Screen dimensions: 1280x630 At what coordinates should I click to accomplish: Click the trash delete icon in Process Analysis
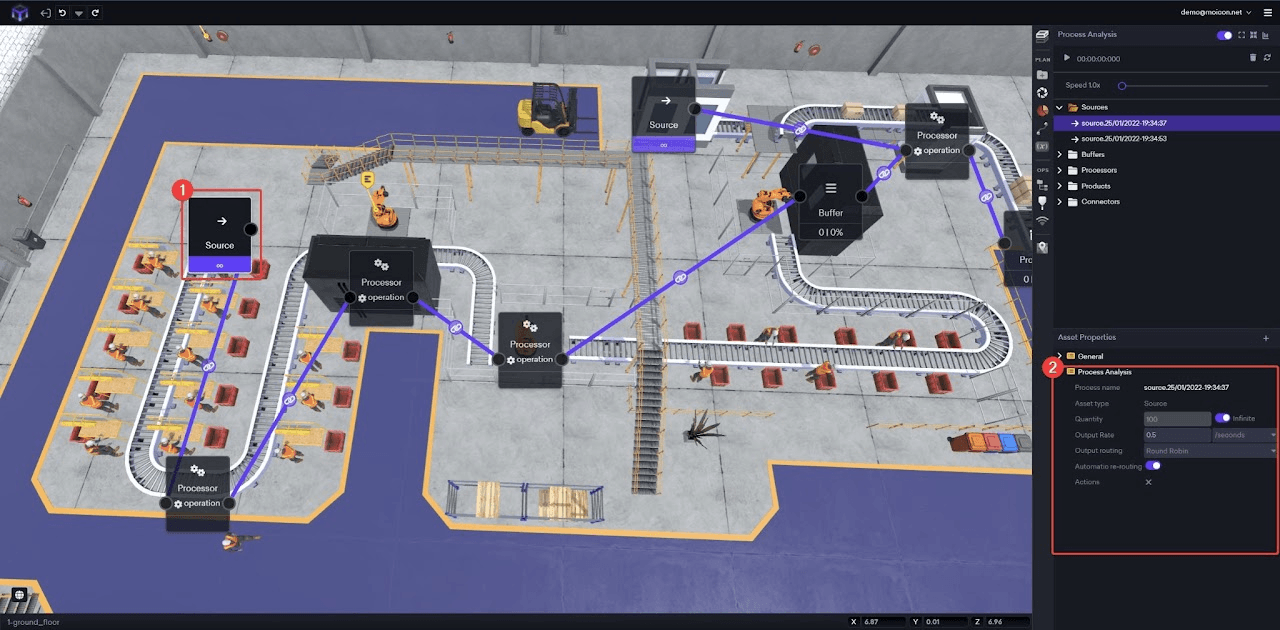click(1253, 58)
